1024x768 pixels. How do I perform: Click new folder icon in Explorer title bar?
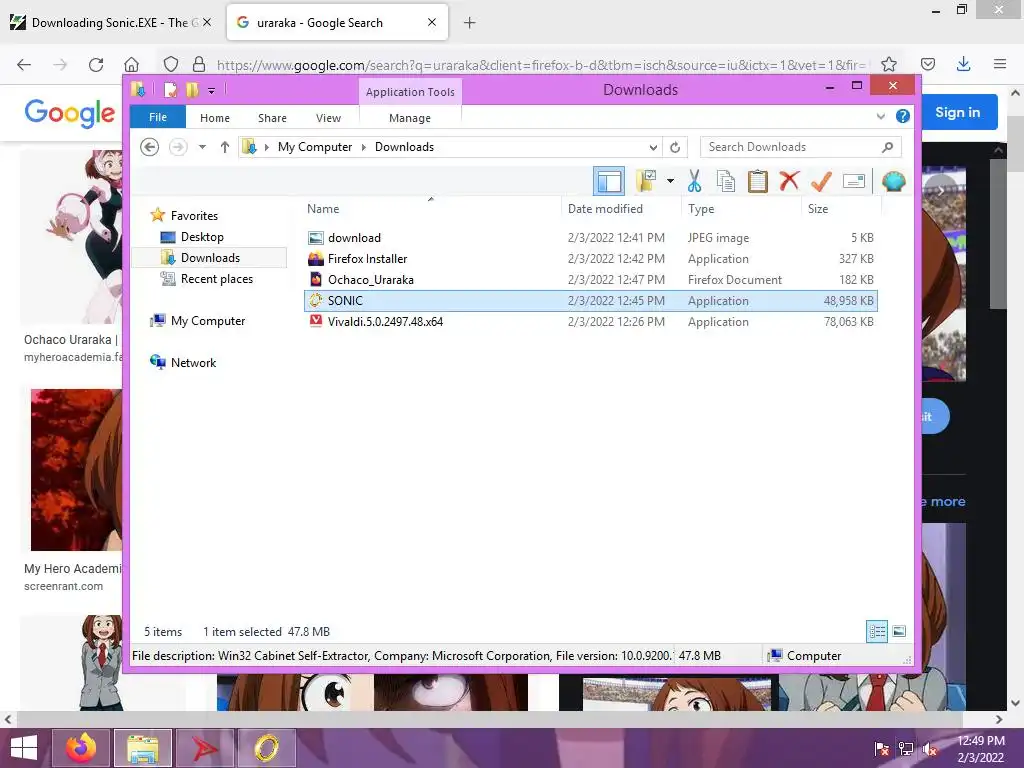pos(192,90)
